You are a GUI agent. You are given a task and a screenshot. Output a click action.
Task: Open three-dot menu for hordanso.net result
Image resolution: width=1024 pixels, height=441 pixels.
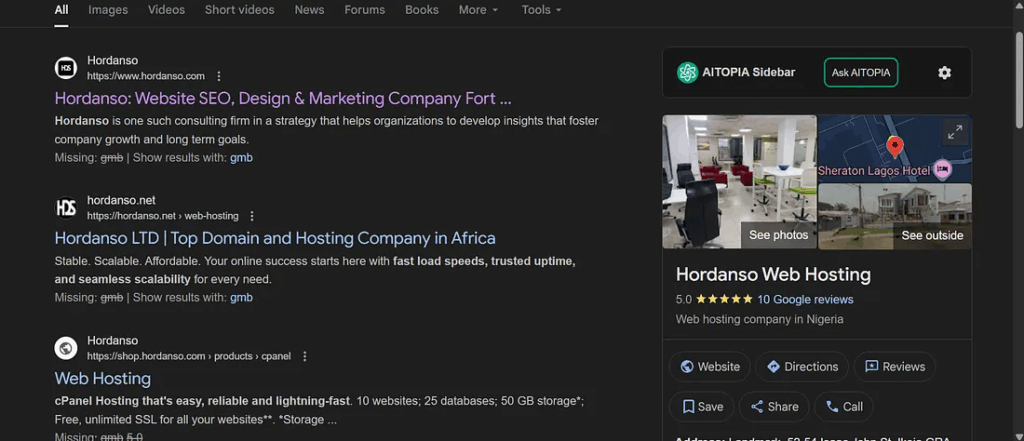252,216
